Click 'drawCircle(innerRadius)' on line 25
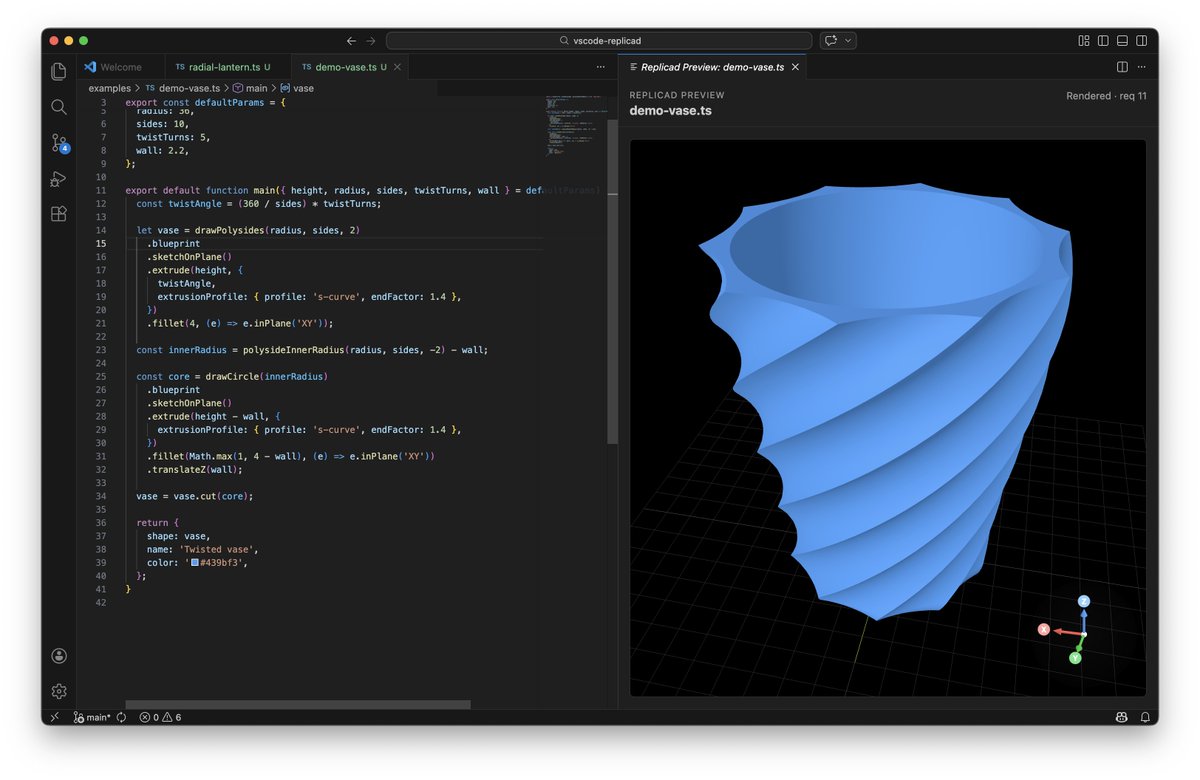1200x780 pixels. [x=267, y=376]
